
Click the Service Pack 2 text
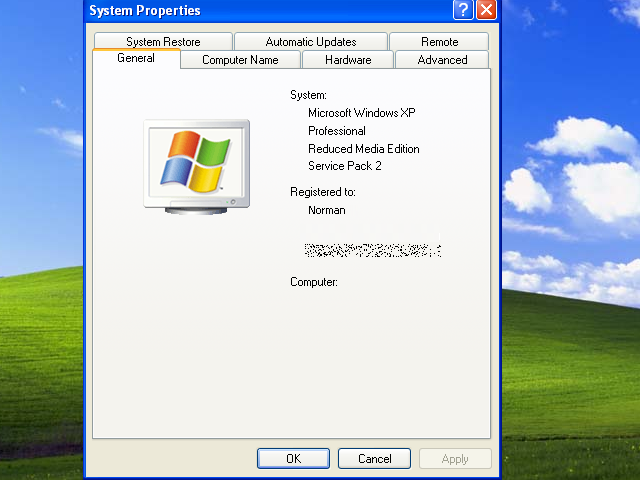345,166
